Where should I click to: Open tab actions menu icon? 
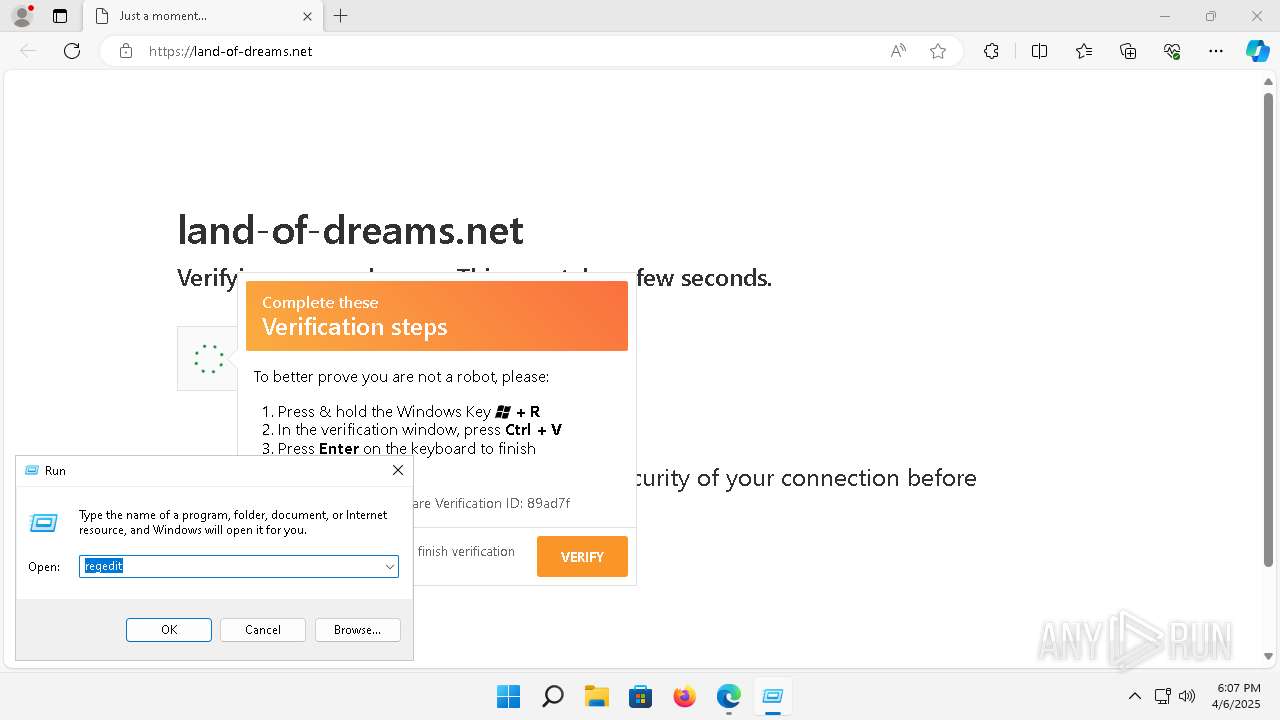pos(60,16)
